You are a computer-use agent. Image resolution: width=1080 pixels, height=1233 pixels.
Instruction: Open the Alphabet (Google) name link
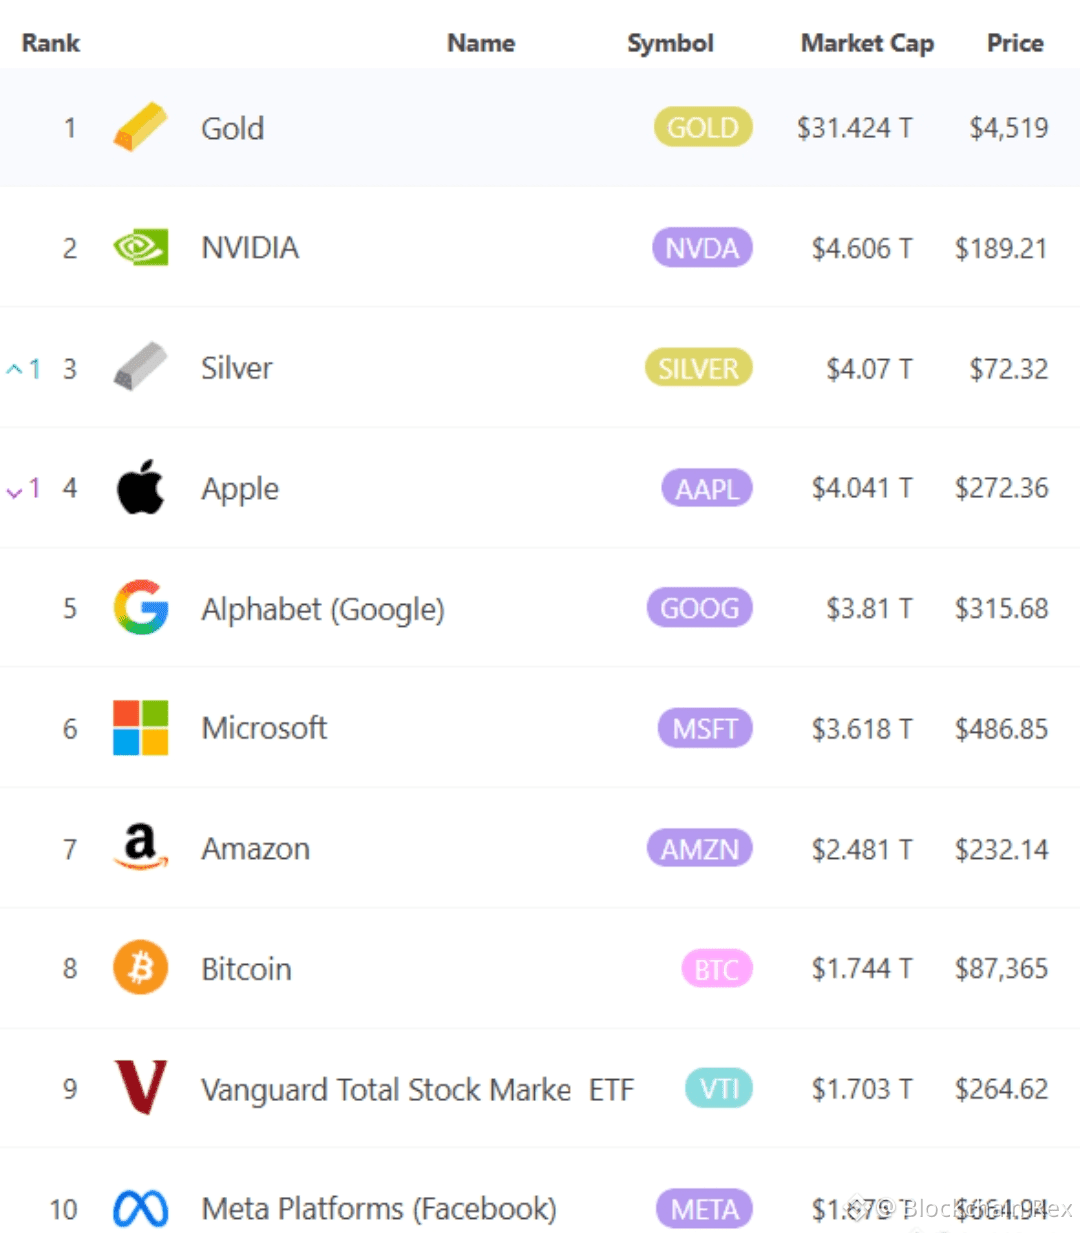pos(322,609)
